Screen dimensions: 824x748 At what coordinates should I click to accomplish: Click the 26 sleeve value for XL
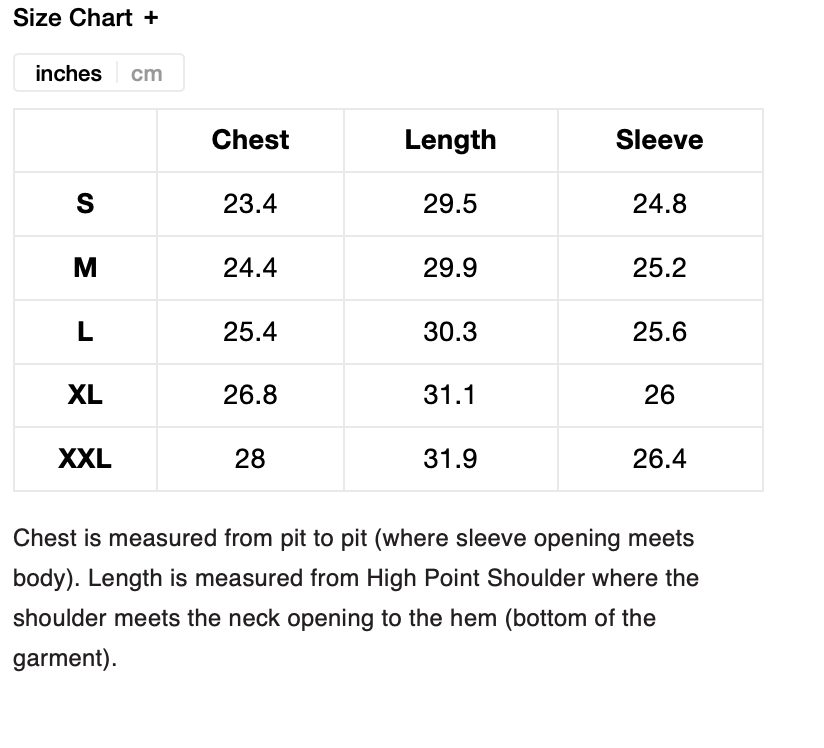(x=659, y=395)
